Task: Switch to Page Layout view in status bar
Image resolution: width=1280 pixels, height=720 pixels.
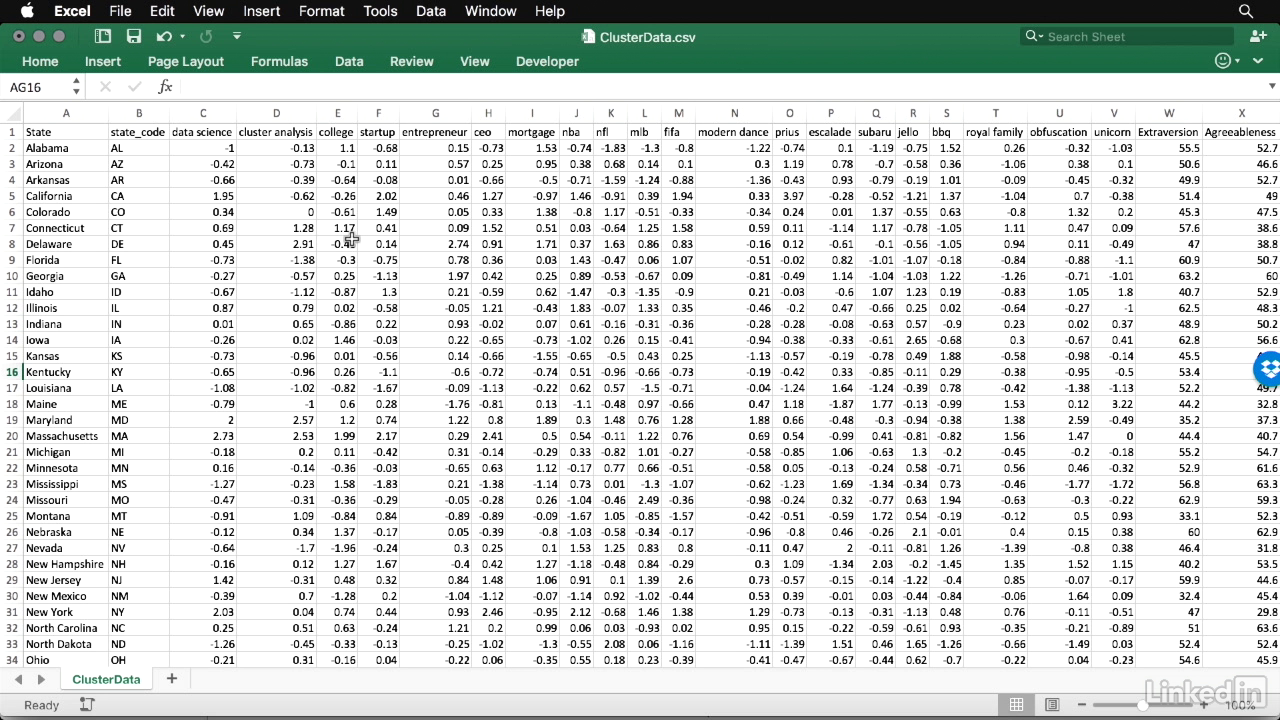Action: point(1052,705)
